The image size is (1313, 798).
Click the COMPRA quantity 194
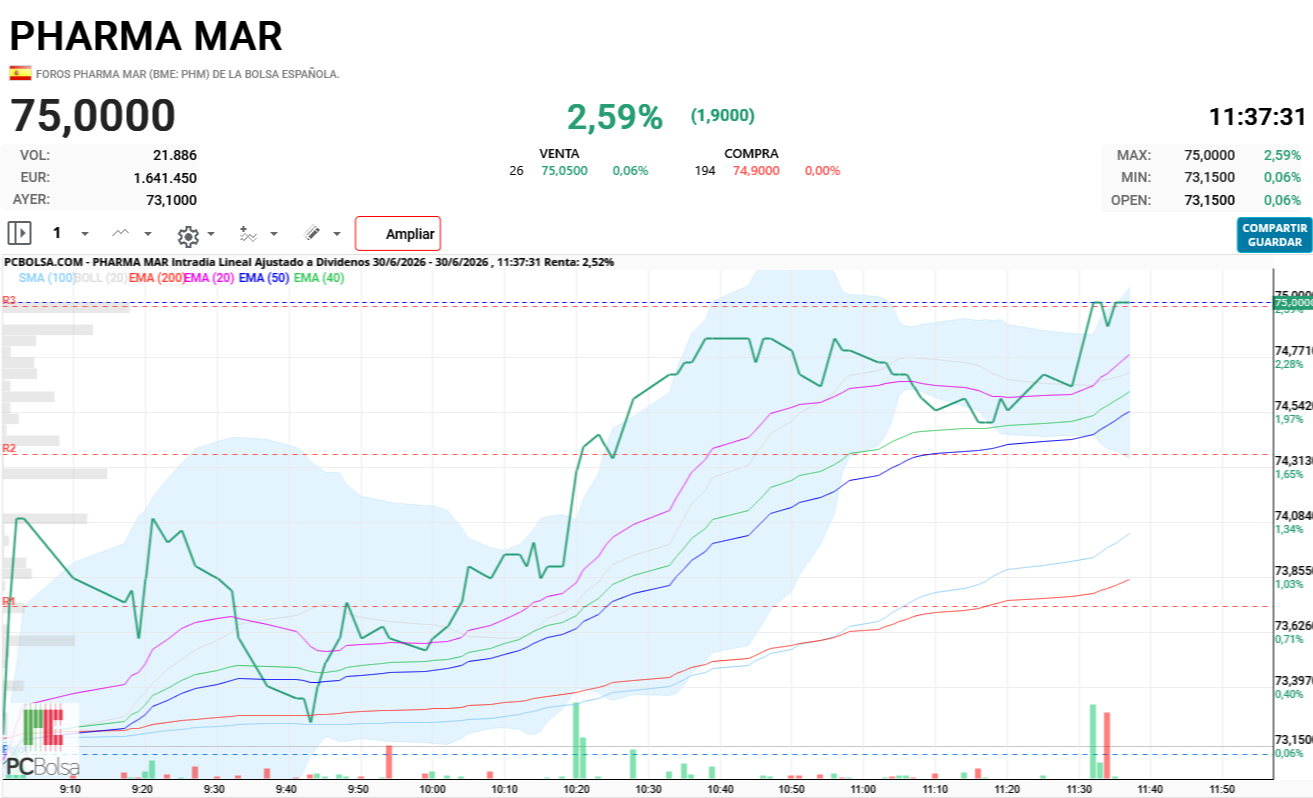pyautogui.click(x=705, y=170)
